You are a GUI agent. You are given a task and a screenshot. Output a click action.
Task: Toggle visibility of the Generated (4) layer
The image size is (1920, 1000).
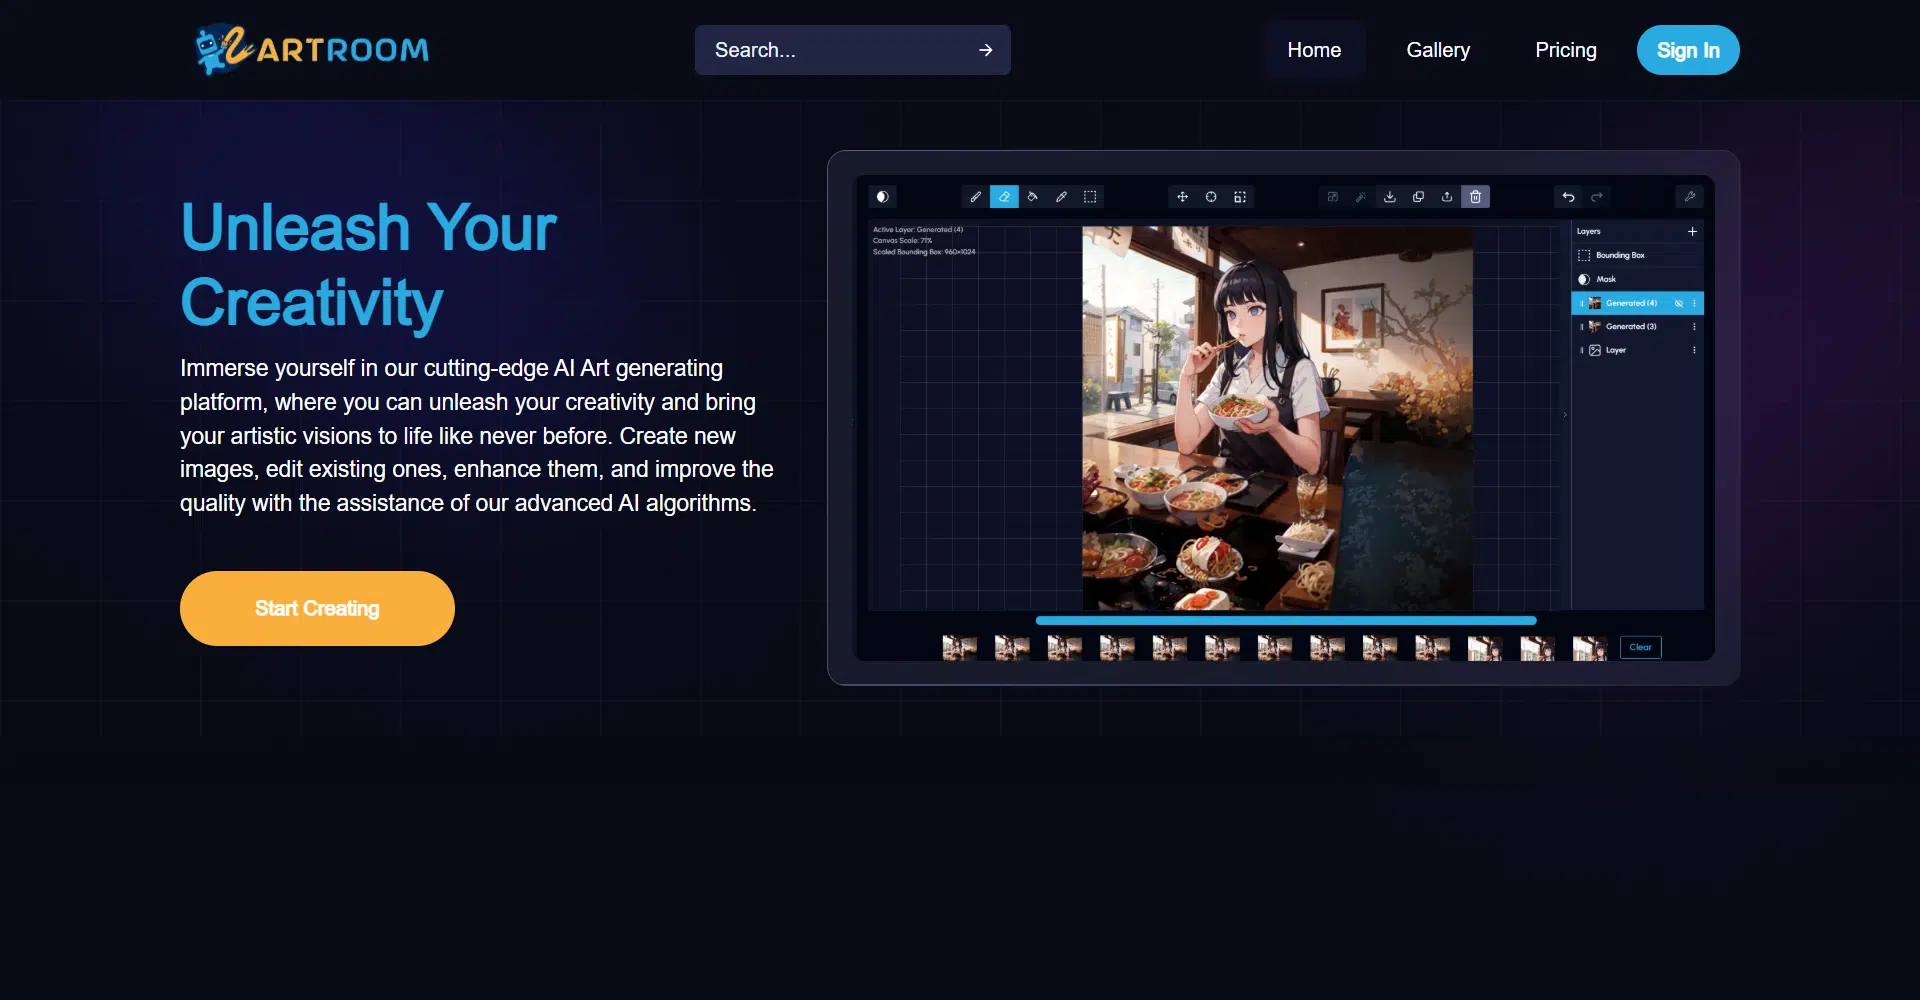point(1679,303)
